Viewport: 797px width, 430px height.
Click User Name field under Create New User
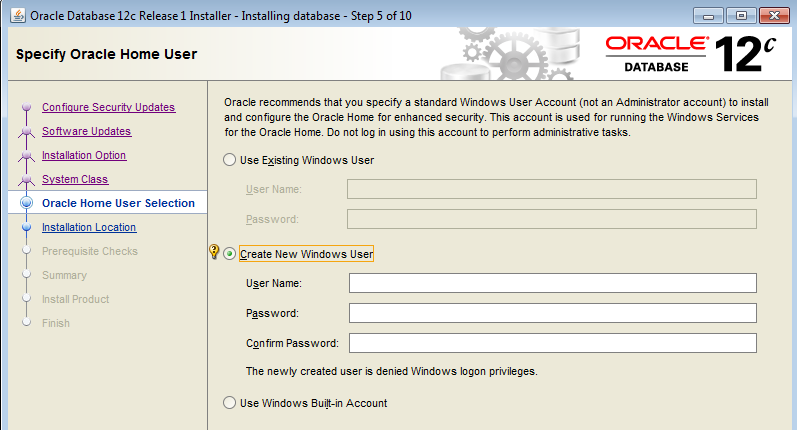coord(553,283)
